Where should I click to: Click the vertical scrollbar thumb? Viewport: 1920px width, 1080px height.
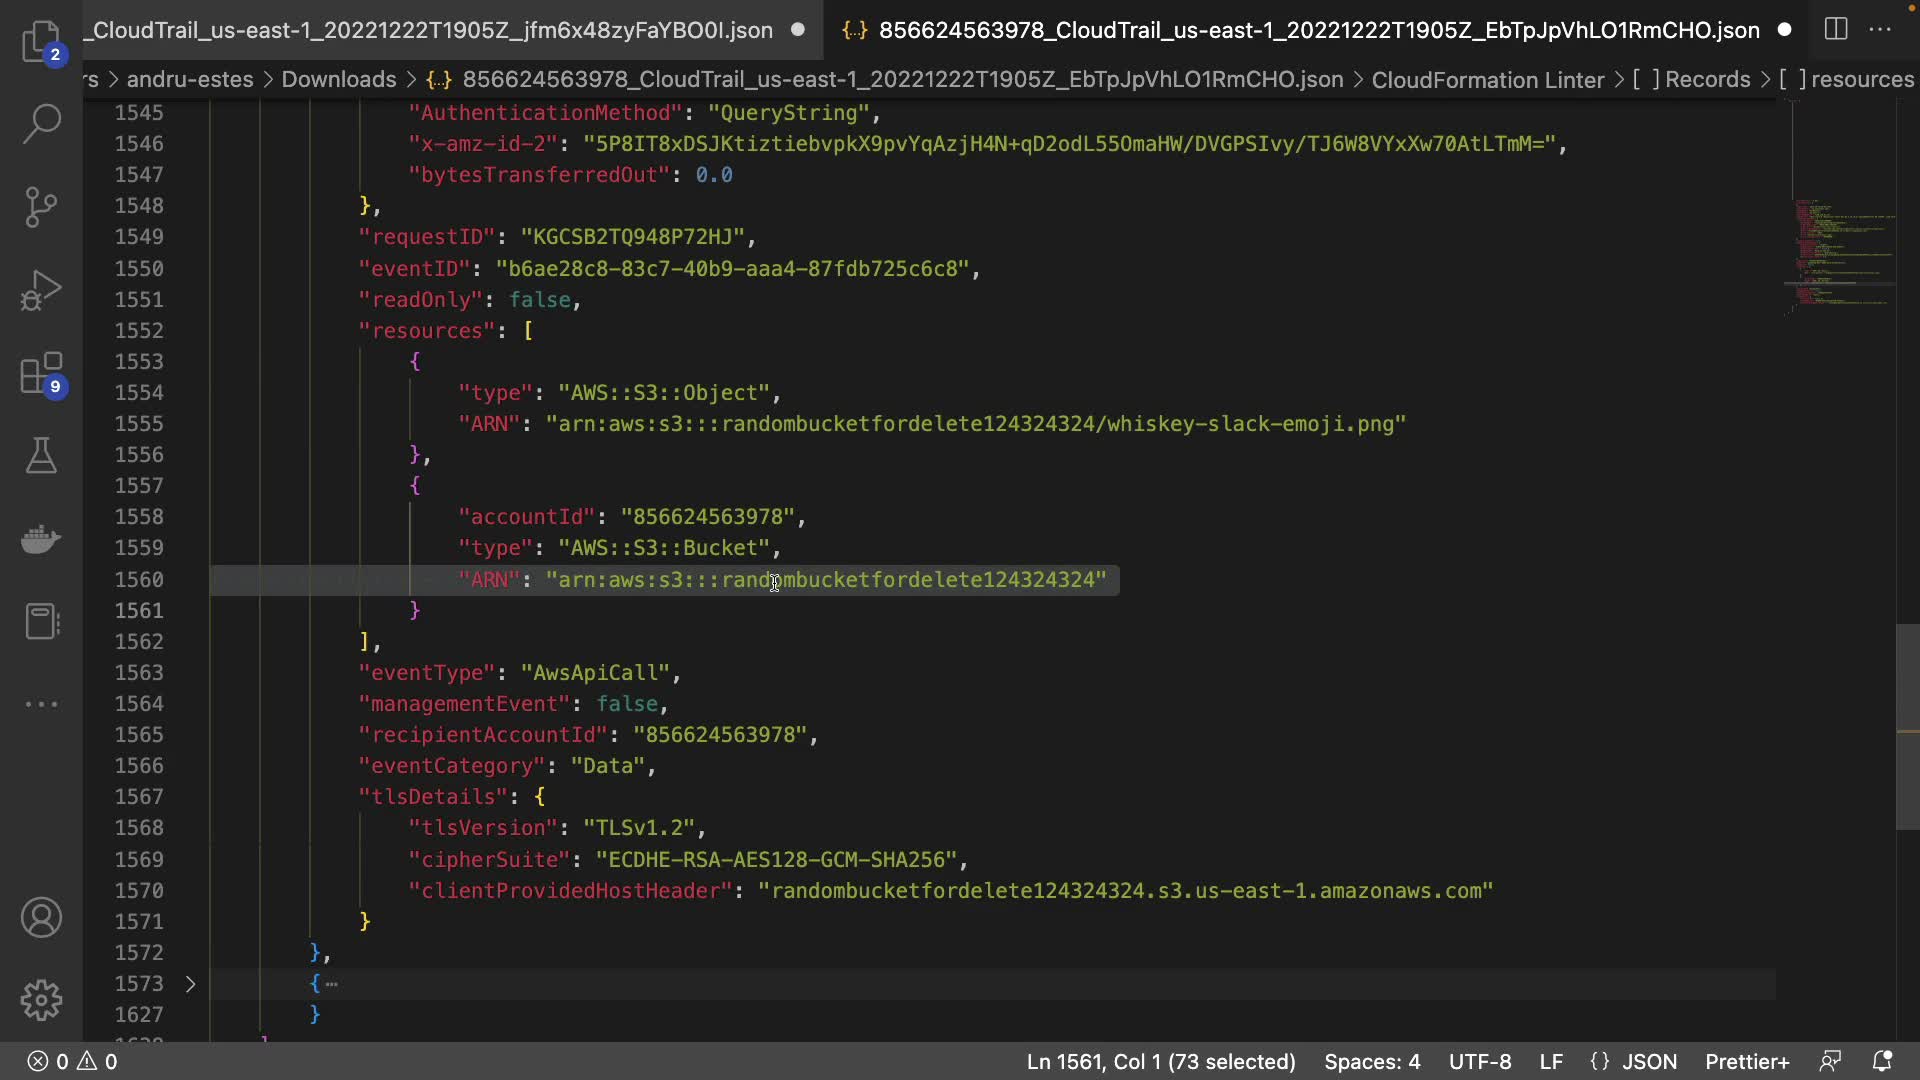pos(1907,727)
